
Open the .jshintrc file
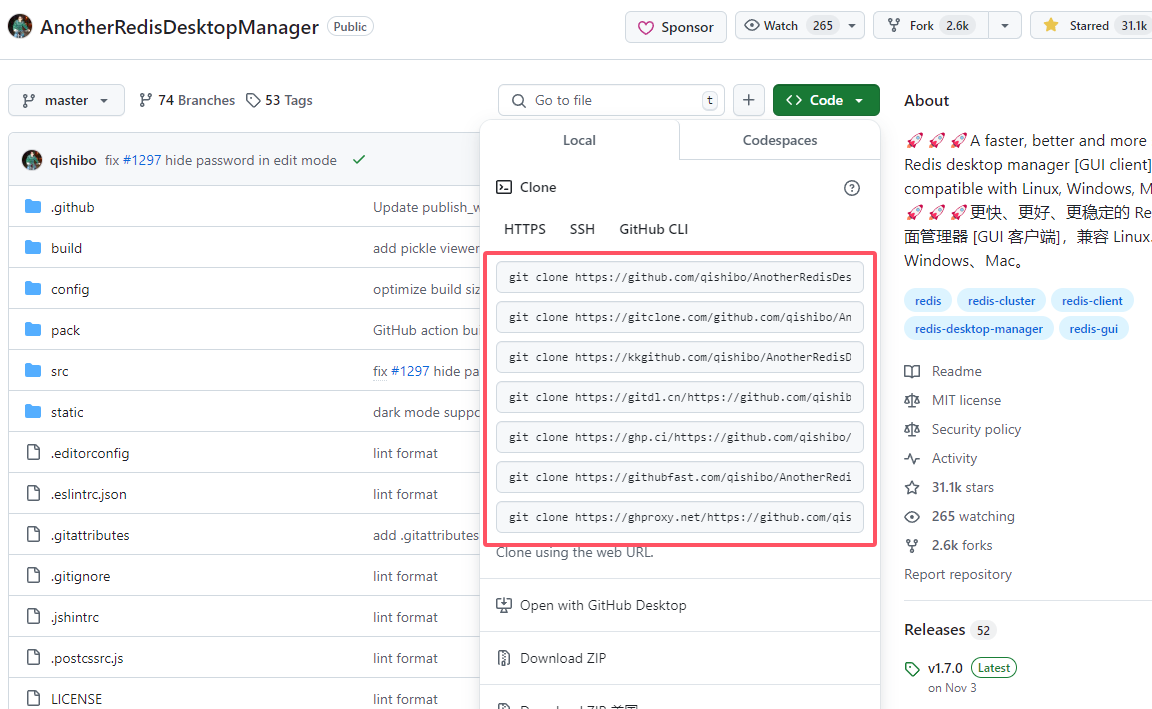coord(75,618)
